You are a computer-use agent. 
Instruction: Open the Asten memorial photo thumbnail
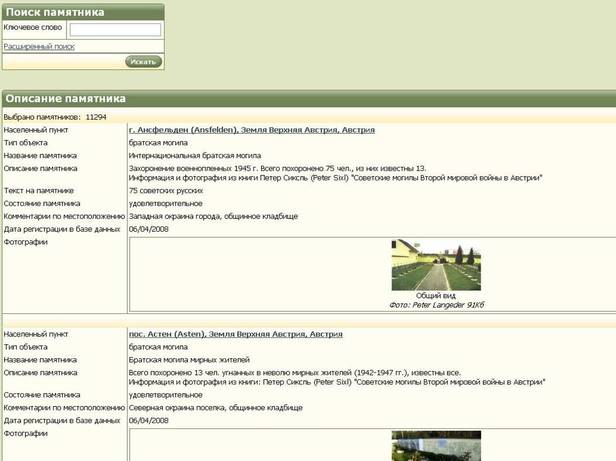[x=436, y=446]
